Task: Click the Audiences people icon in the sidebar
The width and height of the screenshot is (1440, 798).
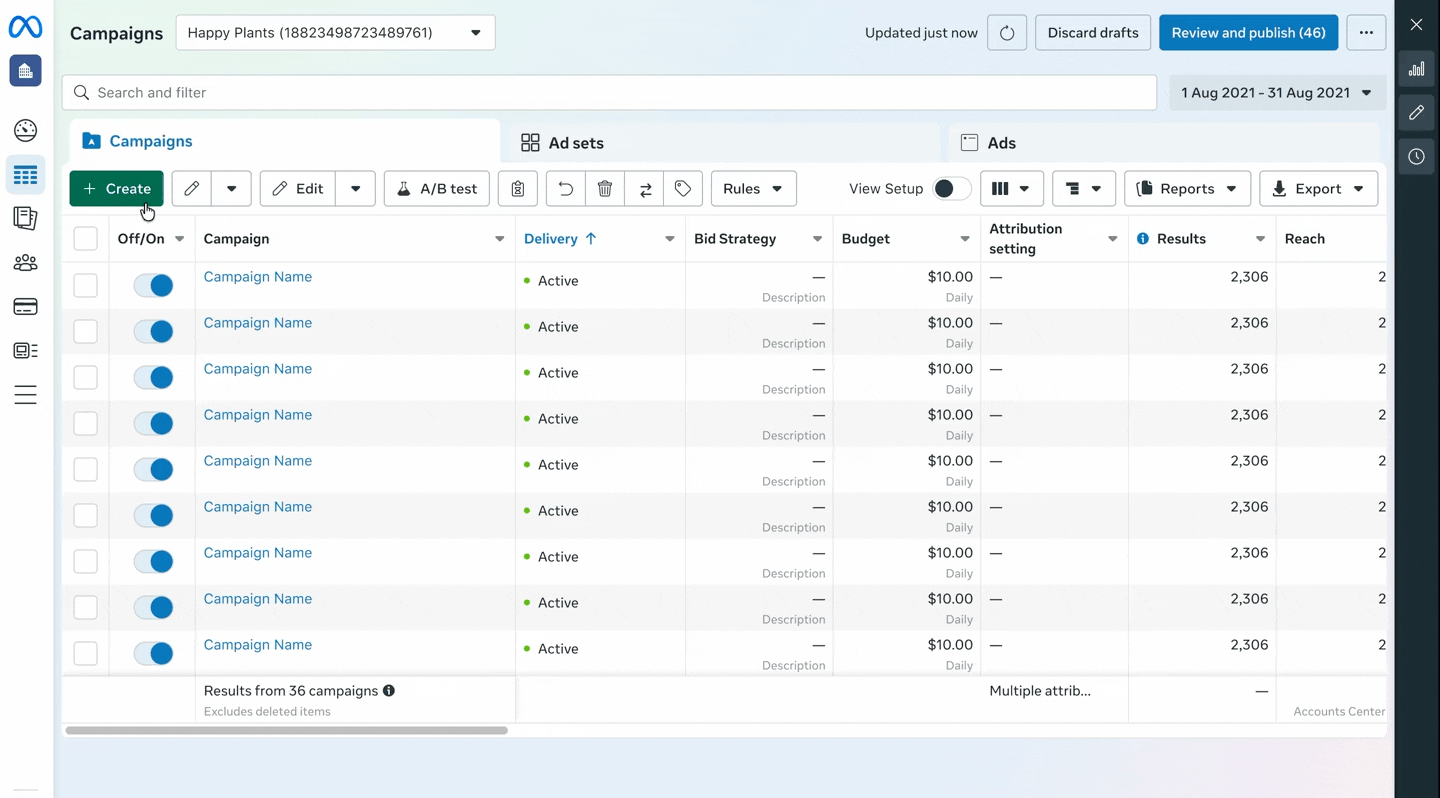Action: [25, 262]
